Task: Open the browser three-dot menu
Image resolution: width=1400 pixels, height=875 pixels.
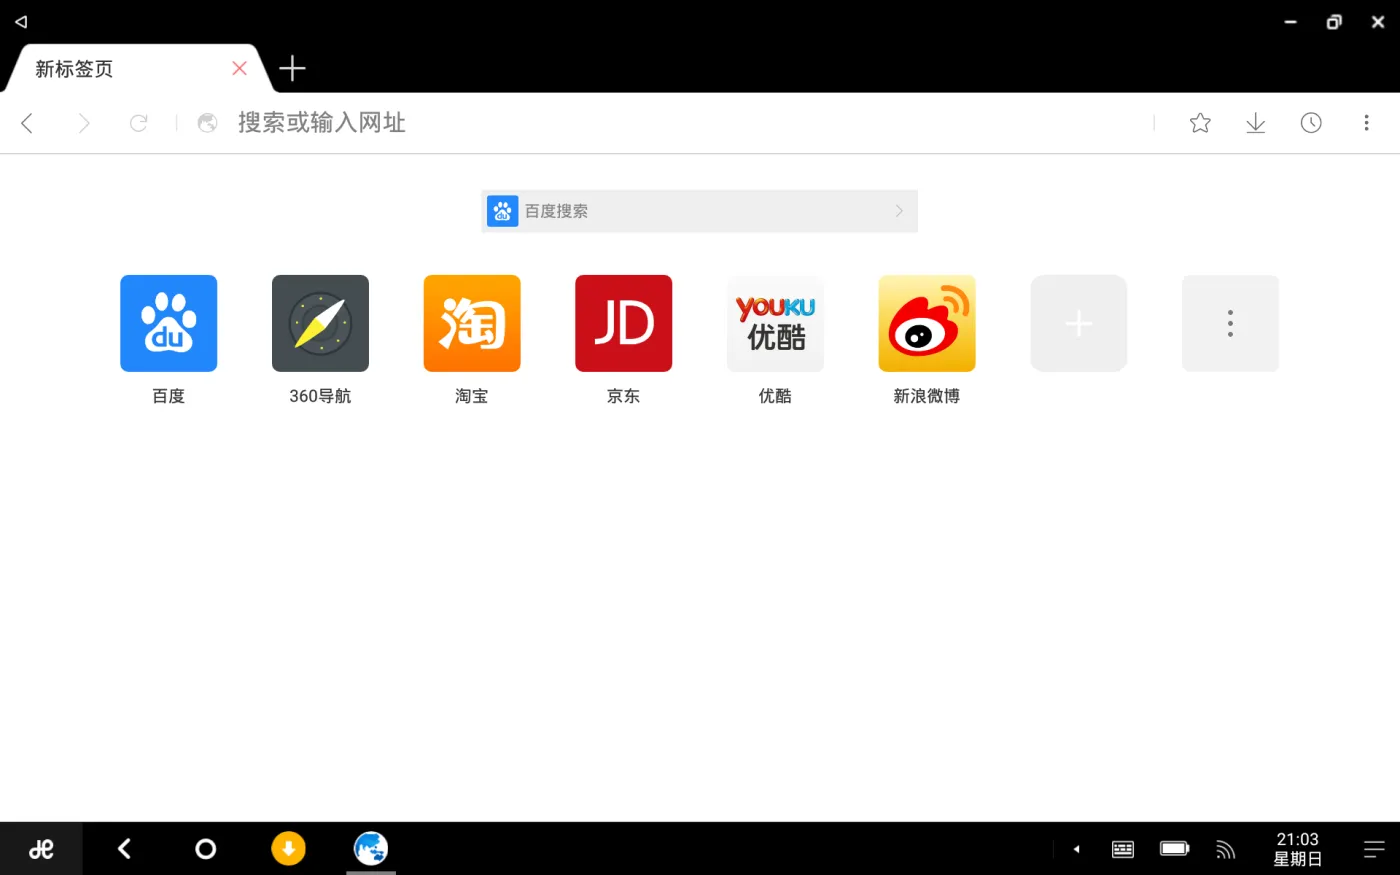Action: [x=1366, y=123]
